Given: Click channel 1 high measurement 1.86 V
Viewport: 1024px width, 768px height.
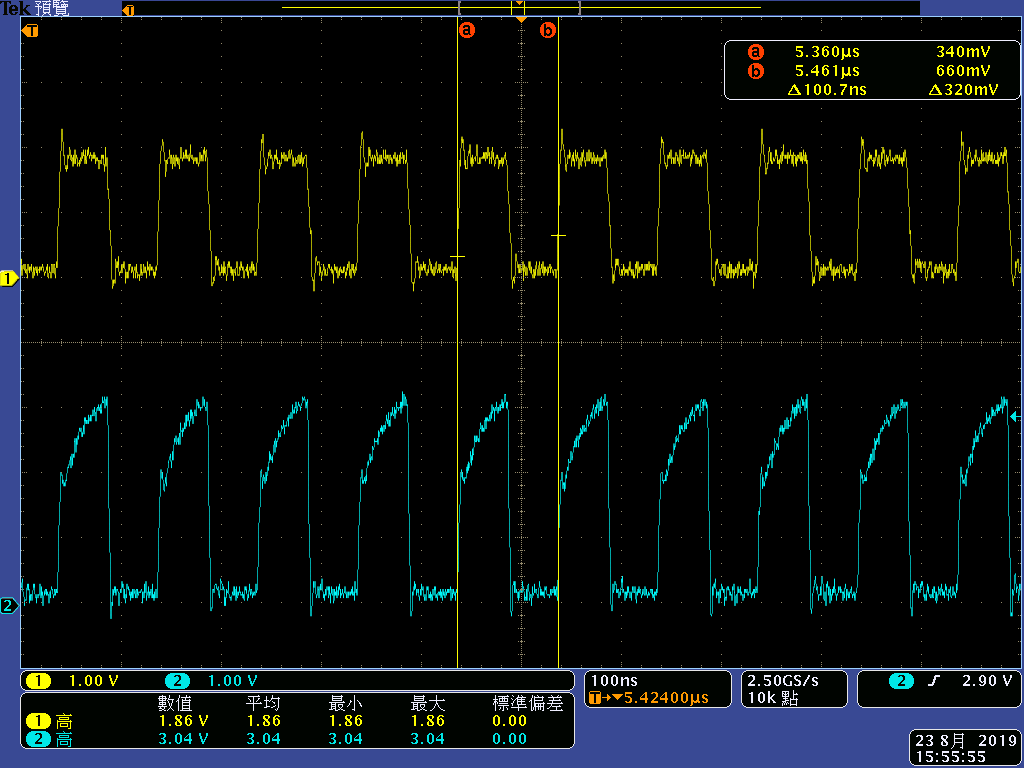Looking at the screenshot, I should point(184,720).
